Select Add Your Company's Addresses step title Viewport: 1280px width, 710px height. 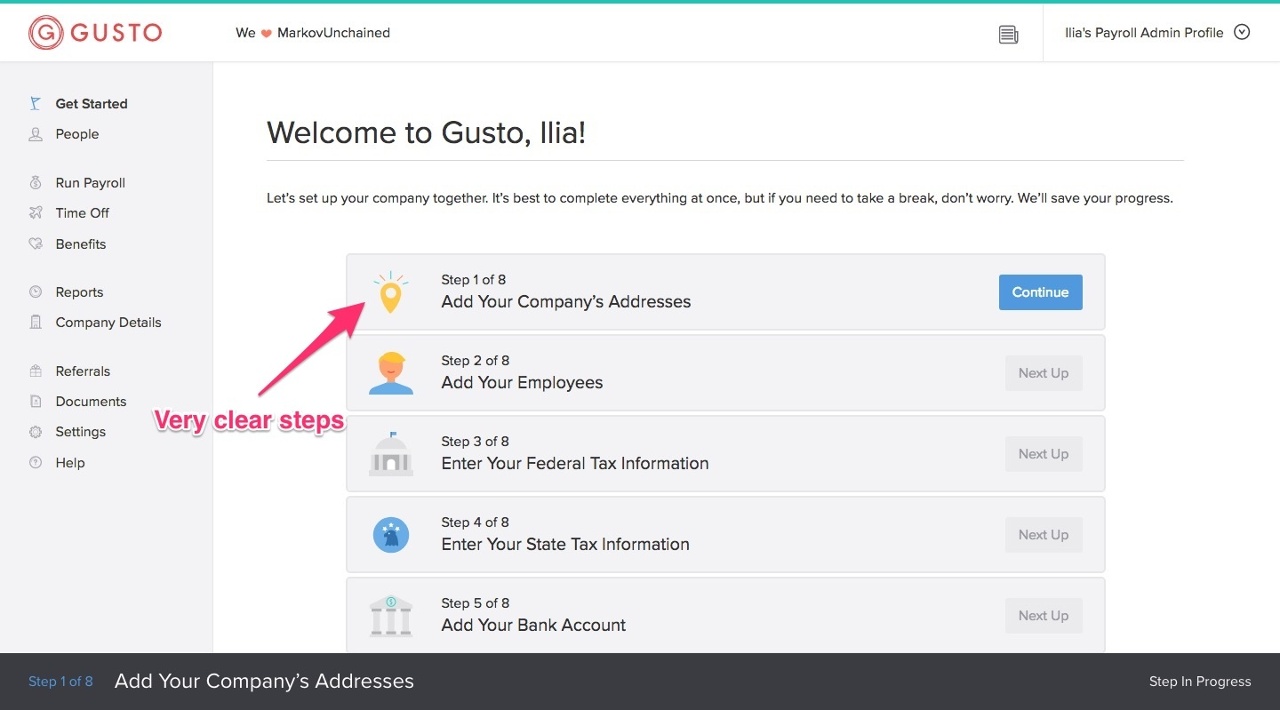(566, 302)
